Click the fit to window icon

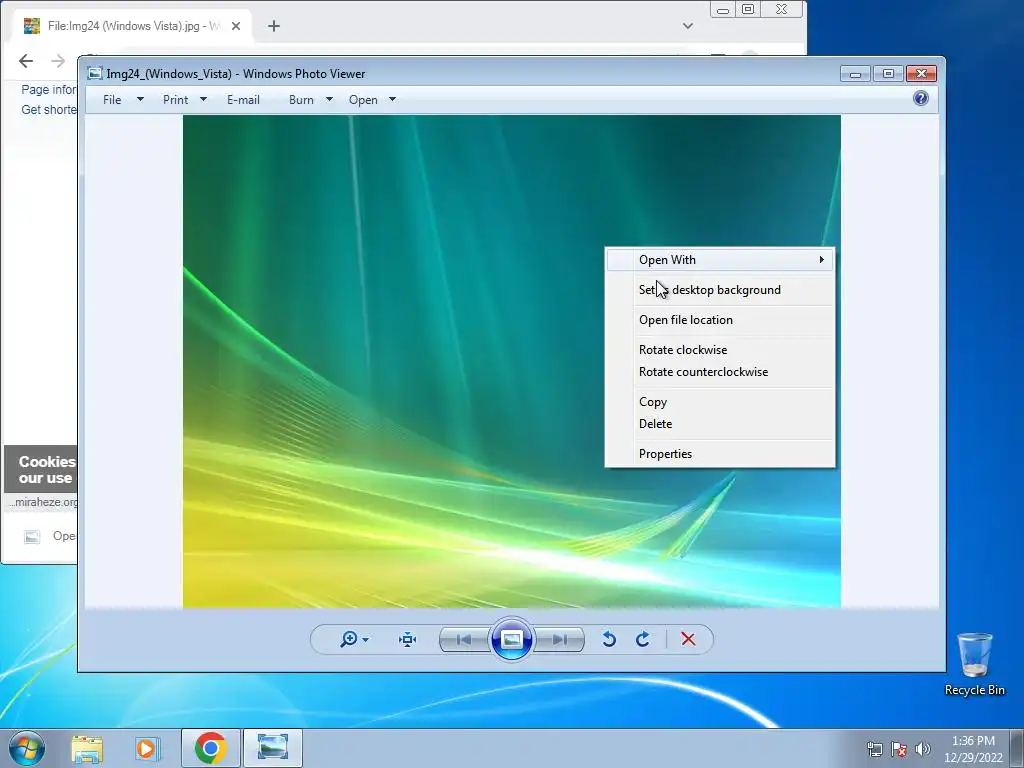tap(408, 639)
